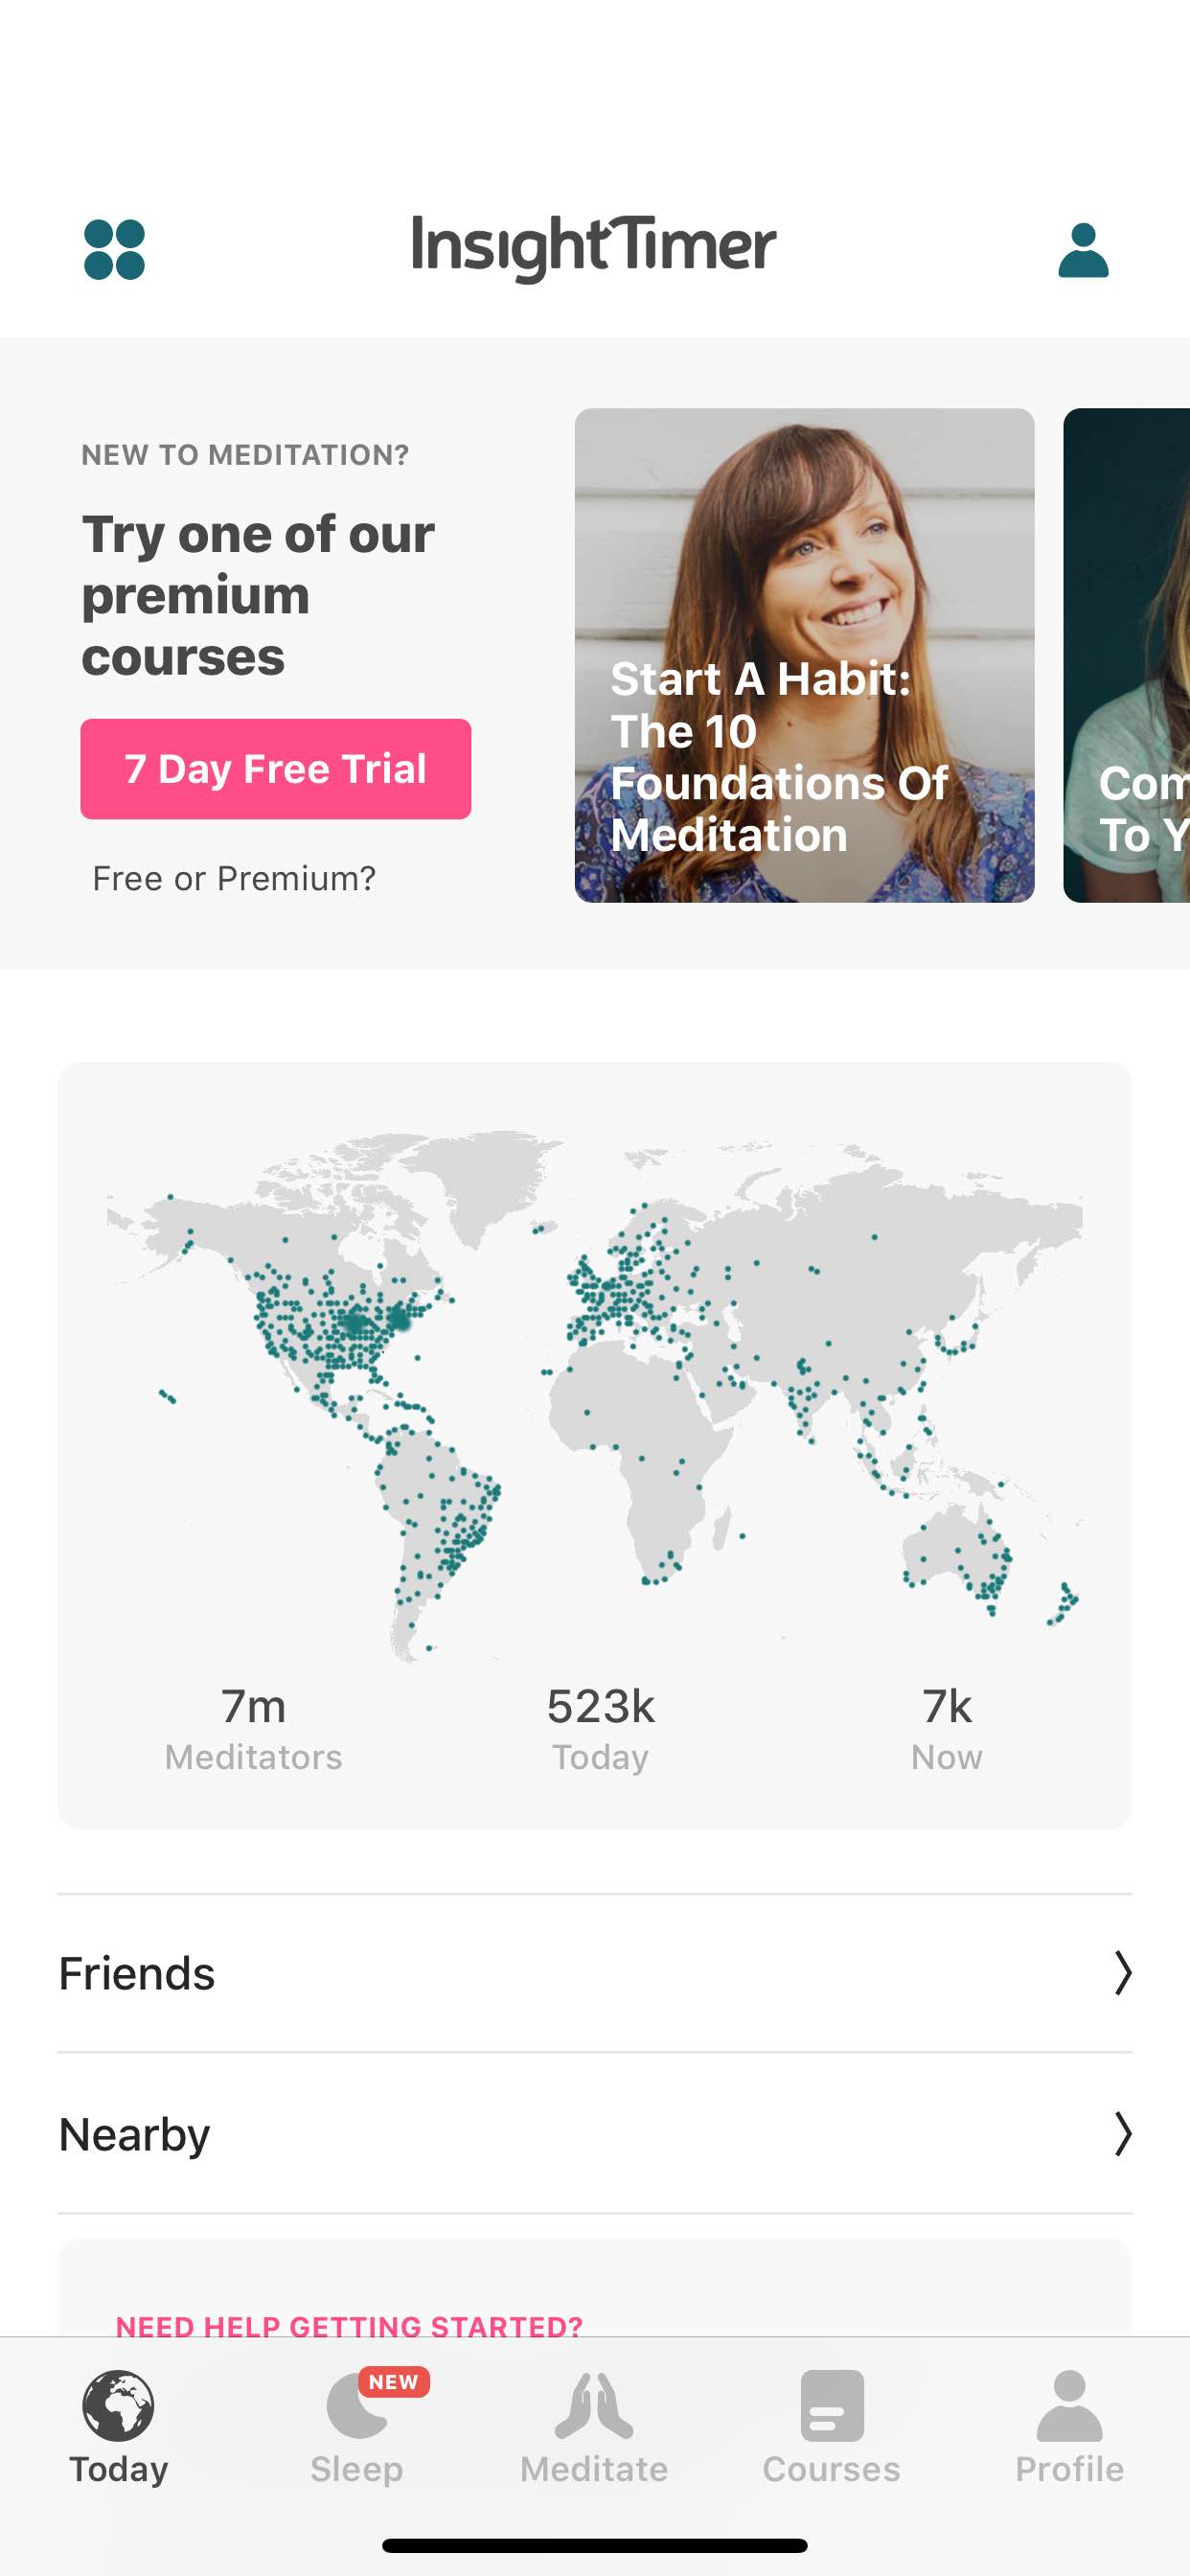
Task: Tap the 7k Now statistic
Action: [946, 1728]
